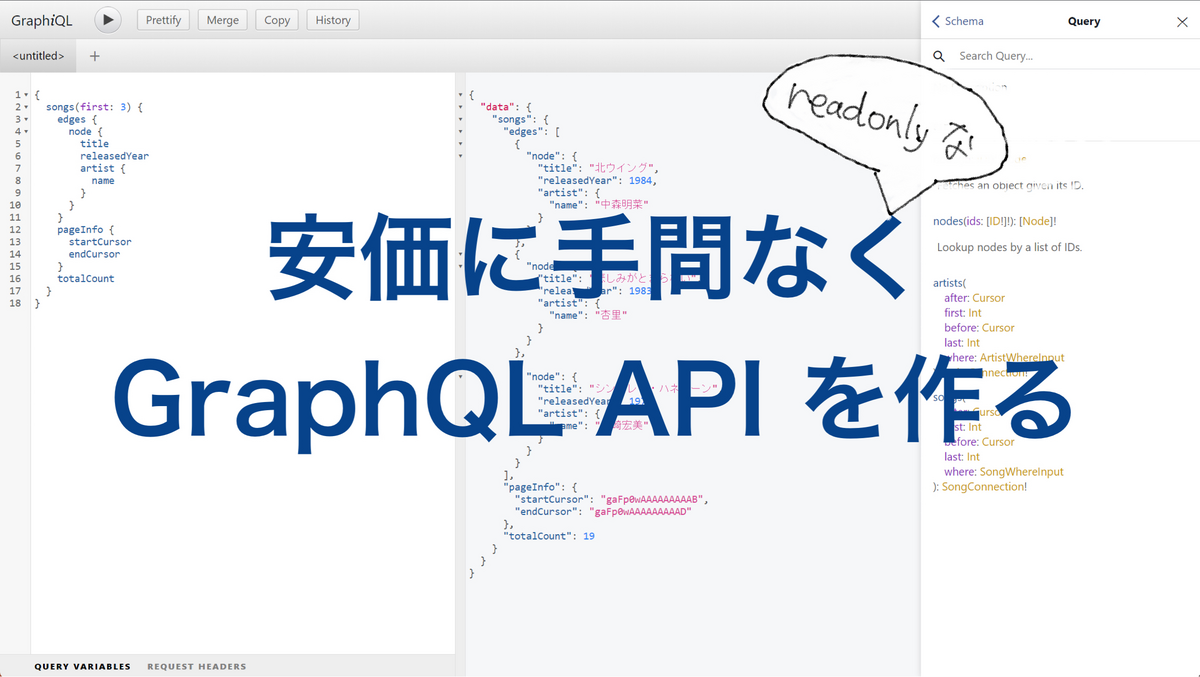The image size is (1200, 677).
Task: Click the "杏里" artist name value
Action: point(611,315)
